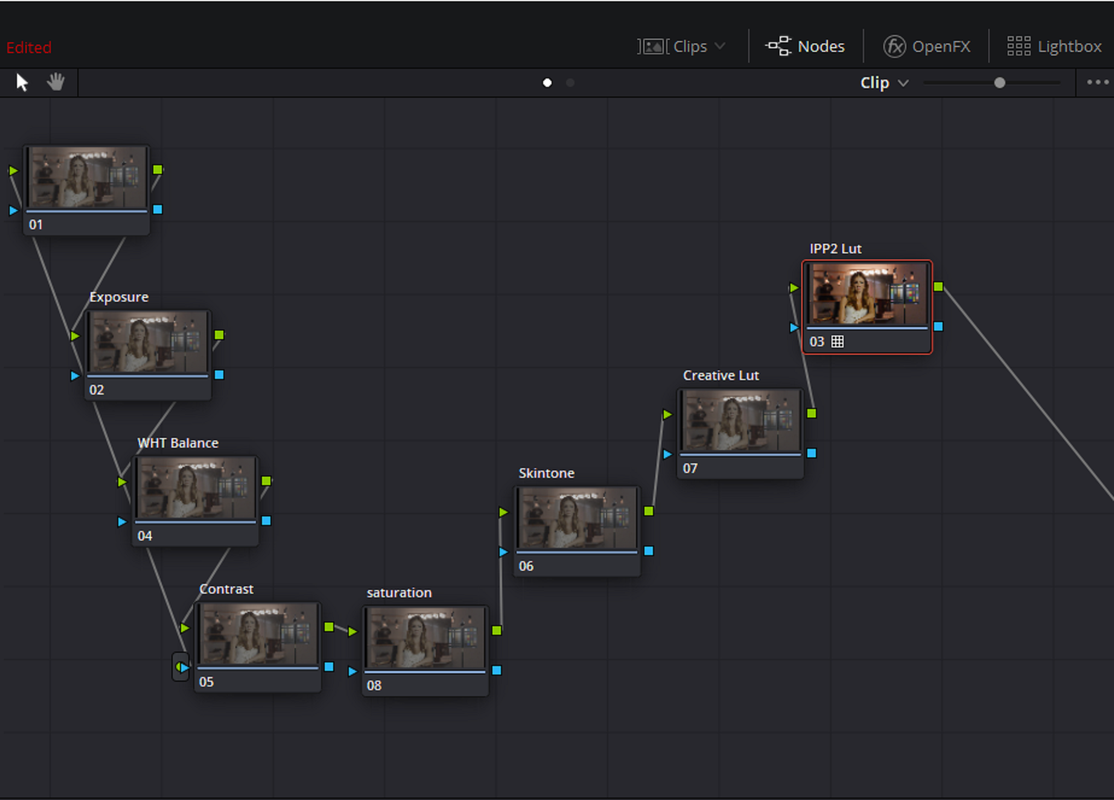The image size is (1114, 800).
Task: Click the green RGB input of saturation node
Action: pyautogui.click(x=352, y=632)
